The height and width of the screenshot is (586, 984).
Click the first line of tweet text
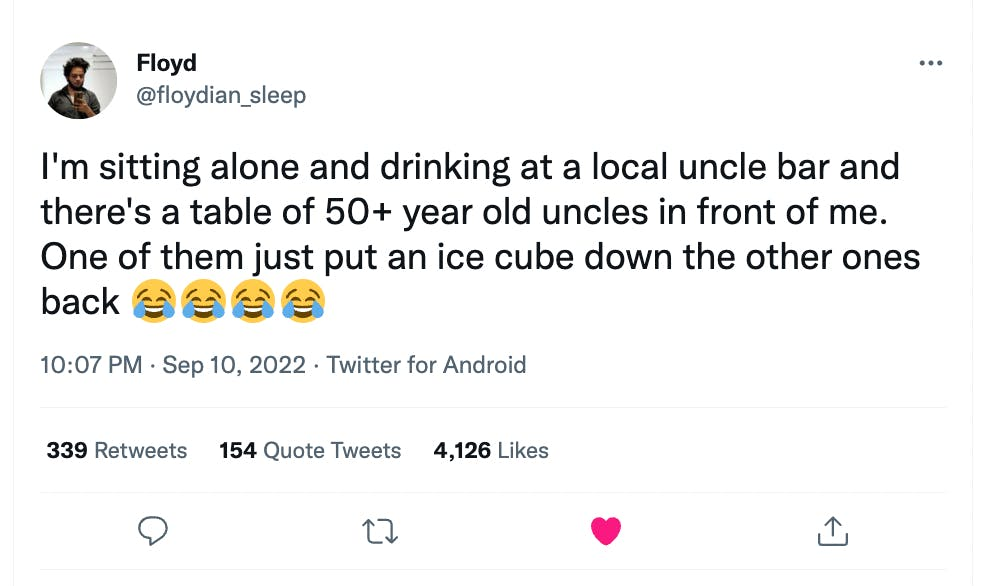470,167
